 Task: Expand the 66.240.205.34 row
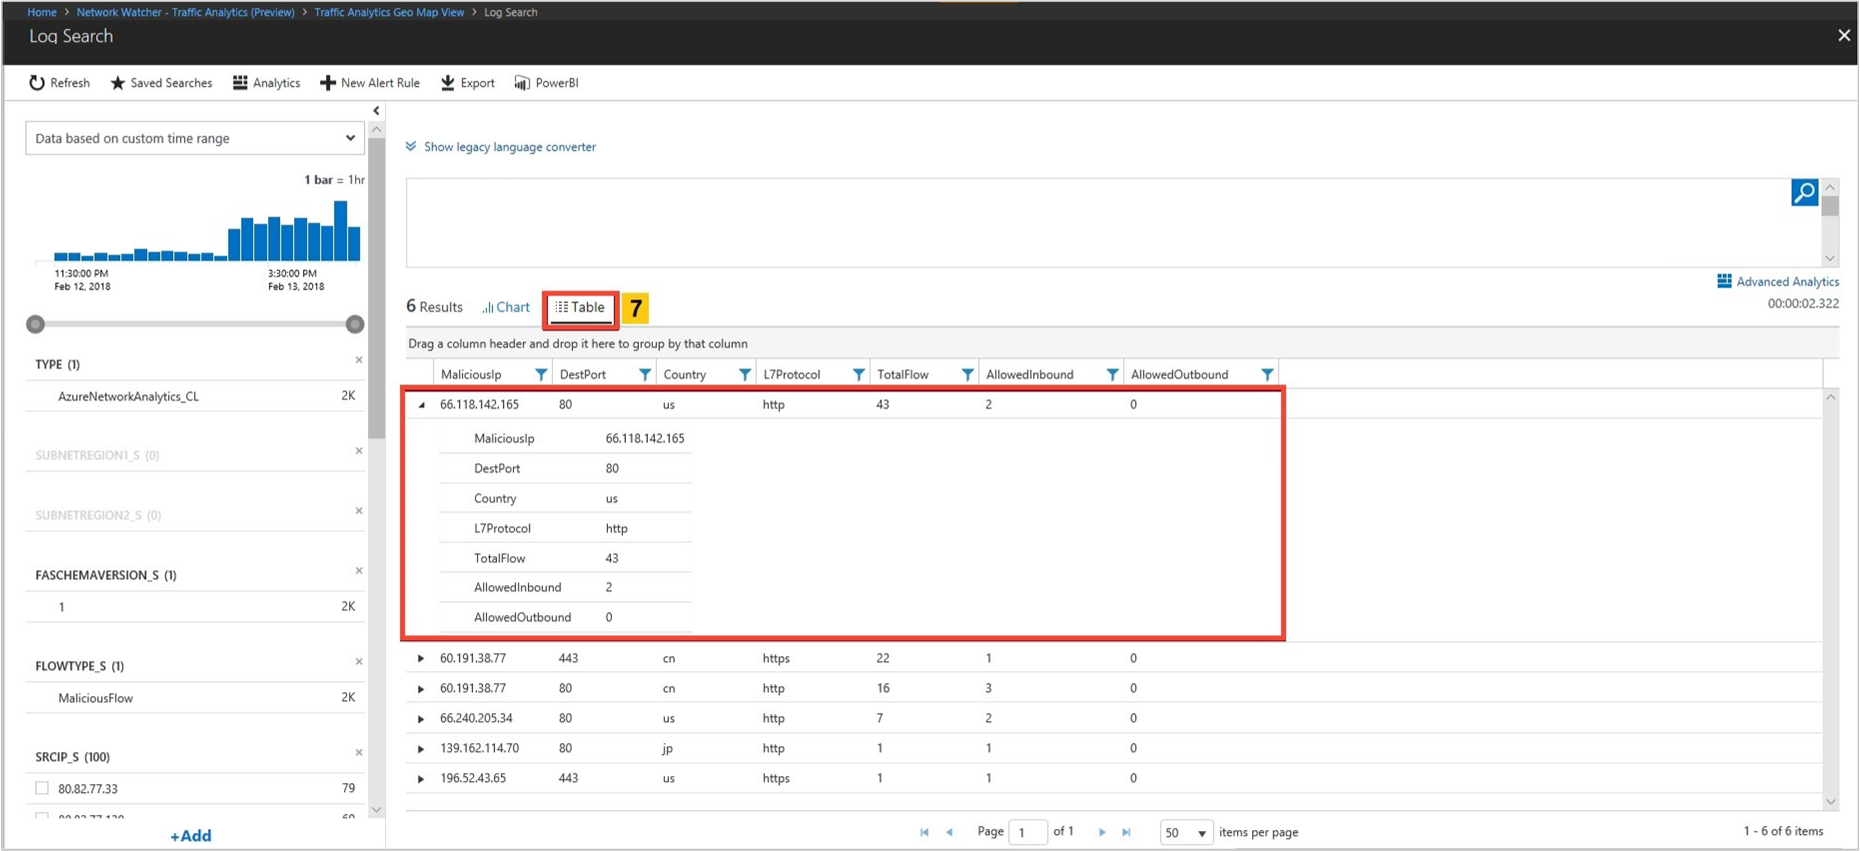click(x=421, y=719)
